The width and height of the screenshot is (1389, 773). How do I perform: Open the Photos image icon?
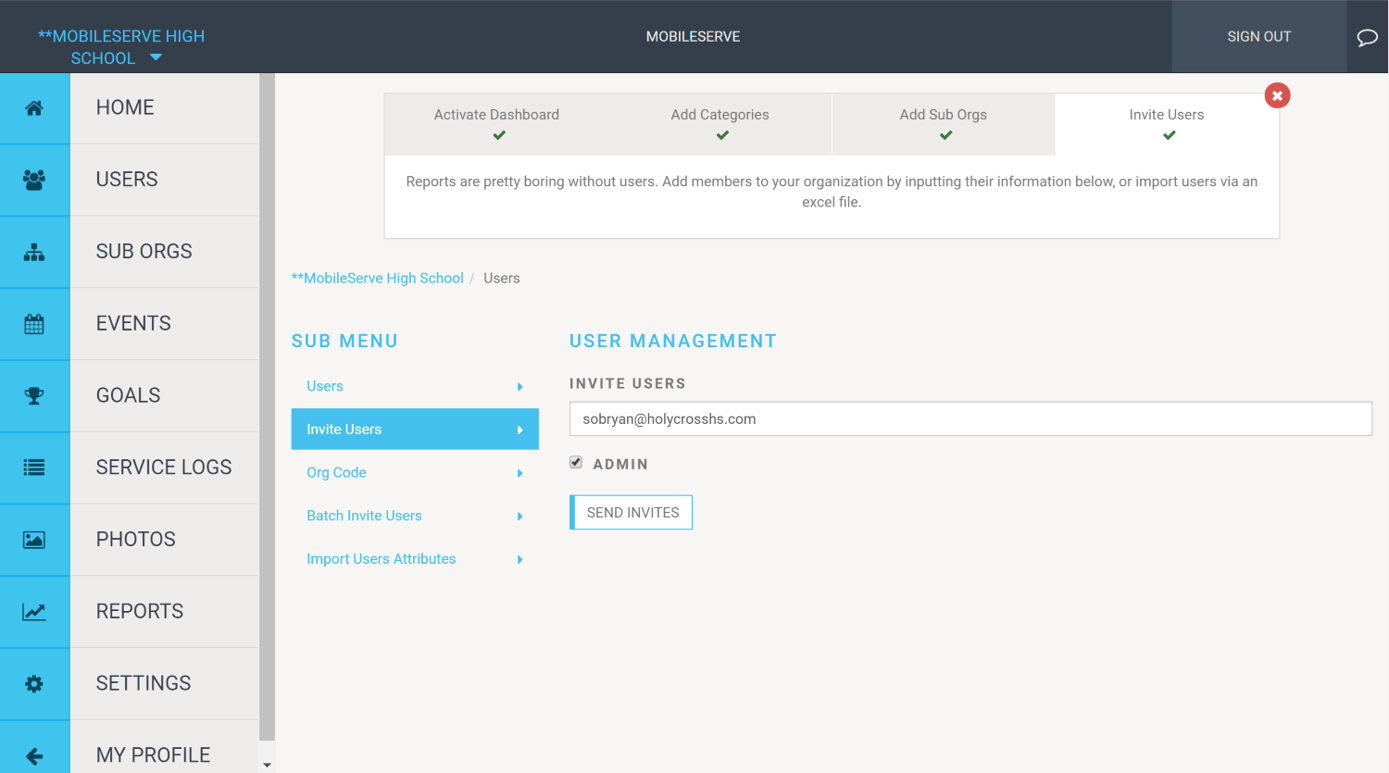coord(34,540)
